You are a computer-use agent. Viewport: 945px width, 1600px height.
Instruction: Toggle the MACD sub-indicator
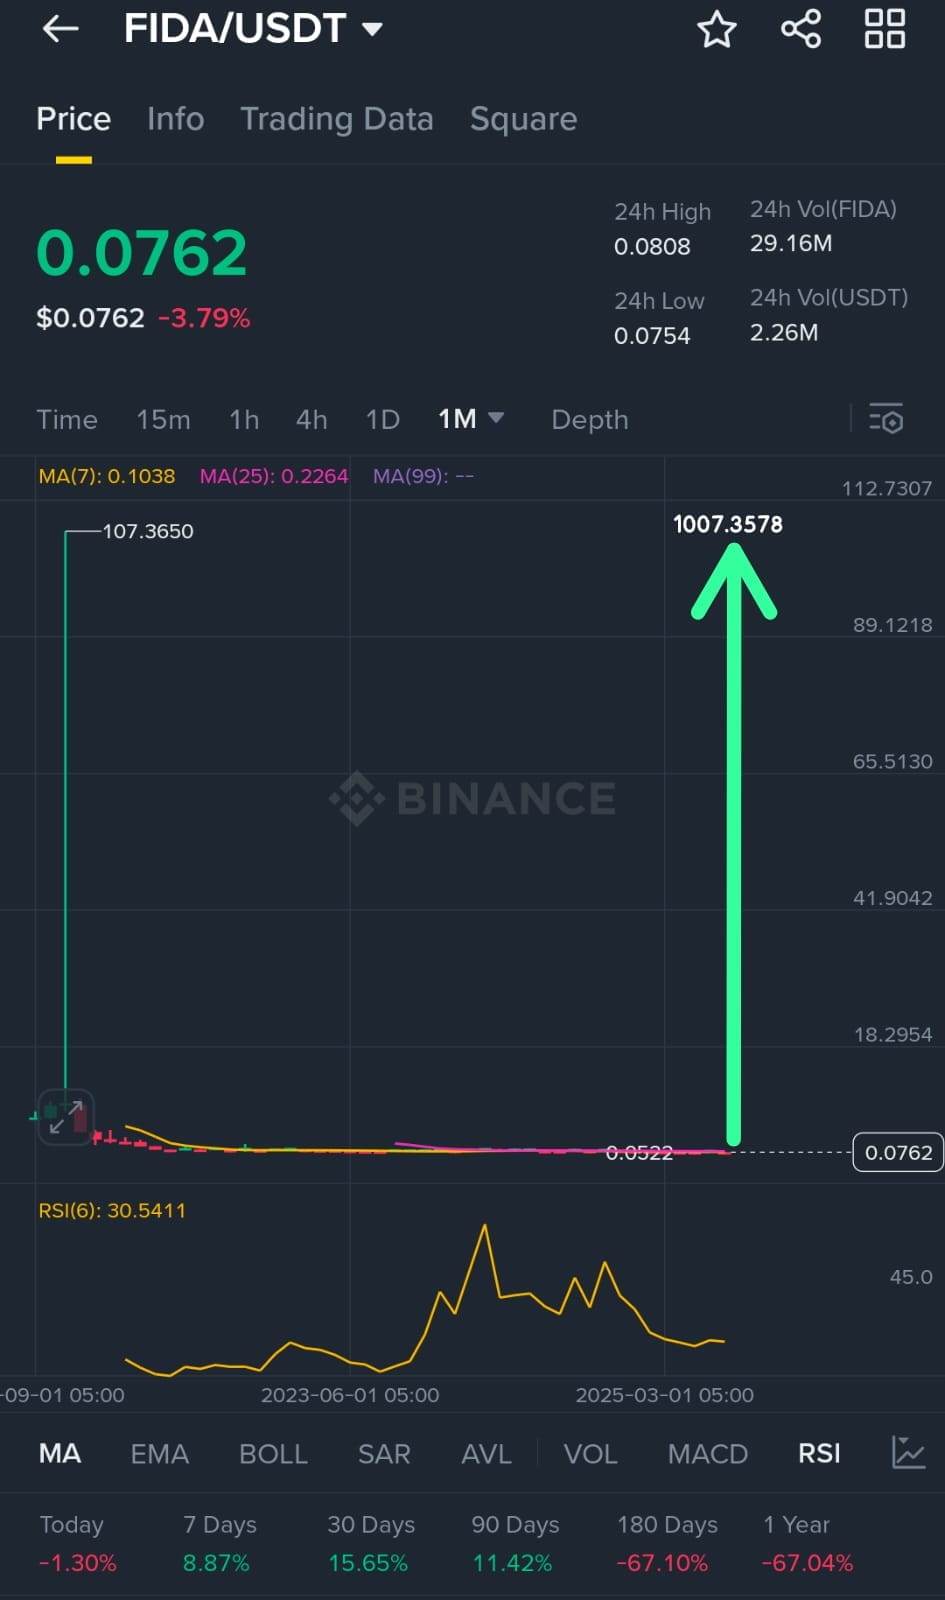tap(708, 1453)
